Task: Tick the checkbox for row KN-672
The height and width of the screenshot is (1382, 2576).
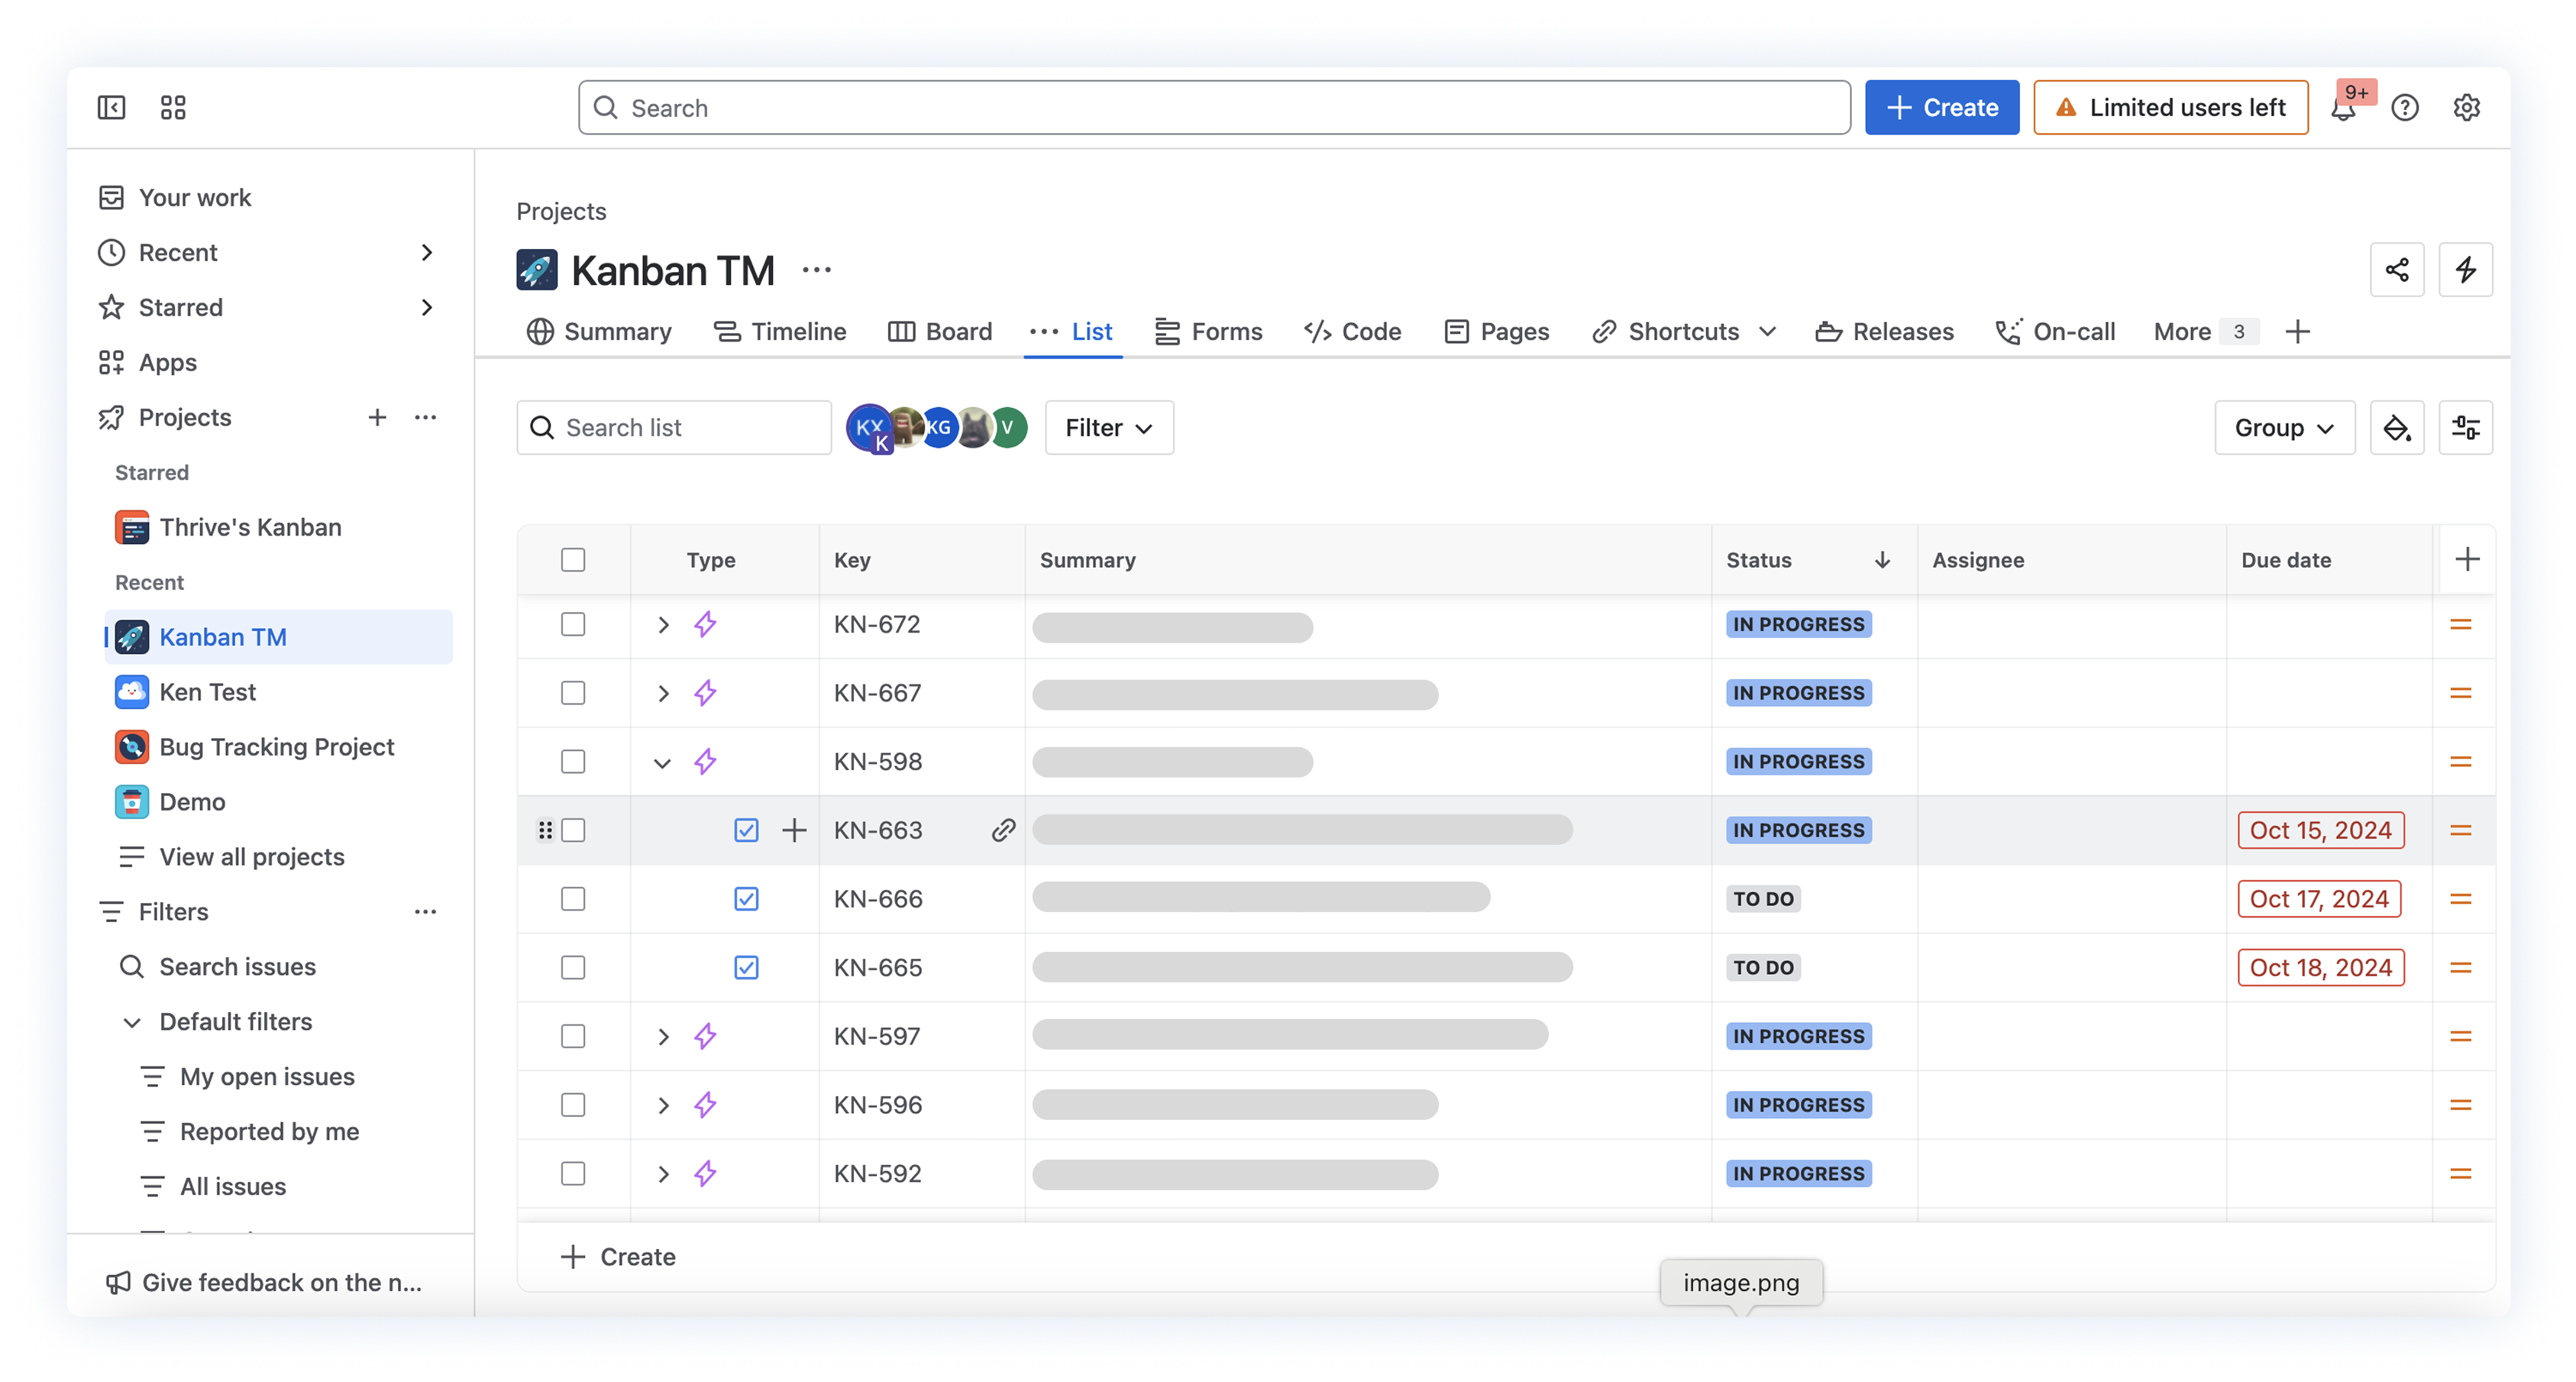Action: click(573, 624)
